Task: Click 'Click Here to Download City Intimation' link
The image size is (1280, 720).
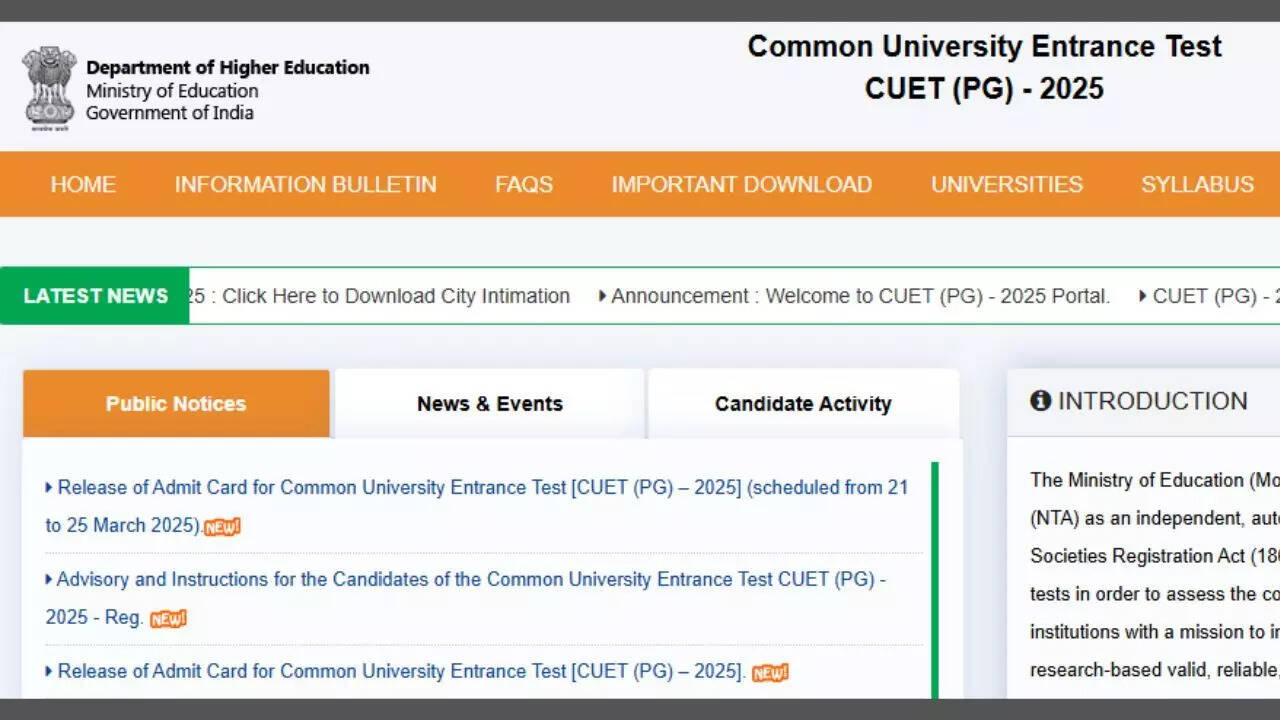Action: tap(396, 296)
